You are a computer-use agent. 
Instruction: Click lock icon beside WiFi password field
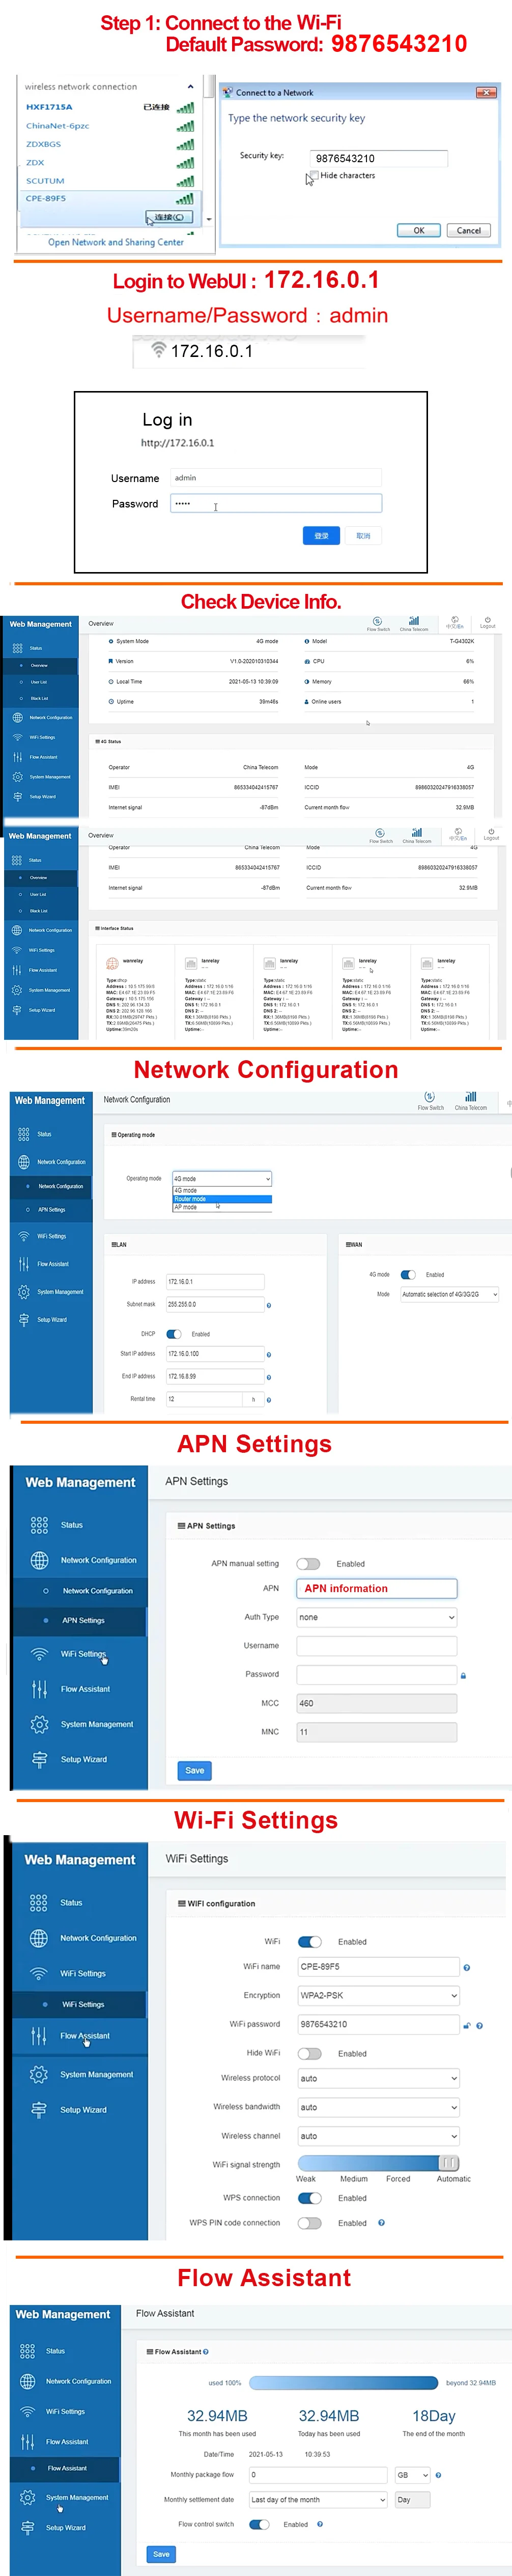pyautogui.click(x=466, y=2025)
